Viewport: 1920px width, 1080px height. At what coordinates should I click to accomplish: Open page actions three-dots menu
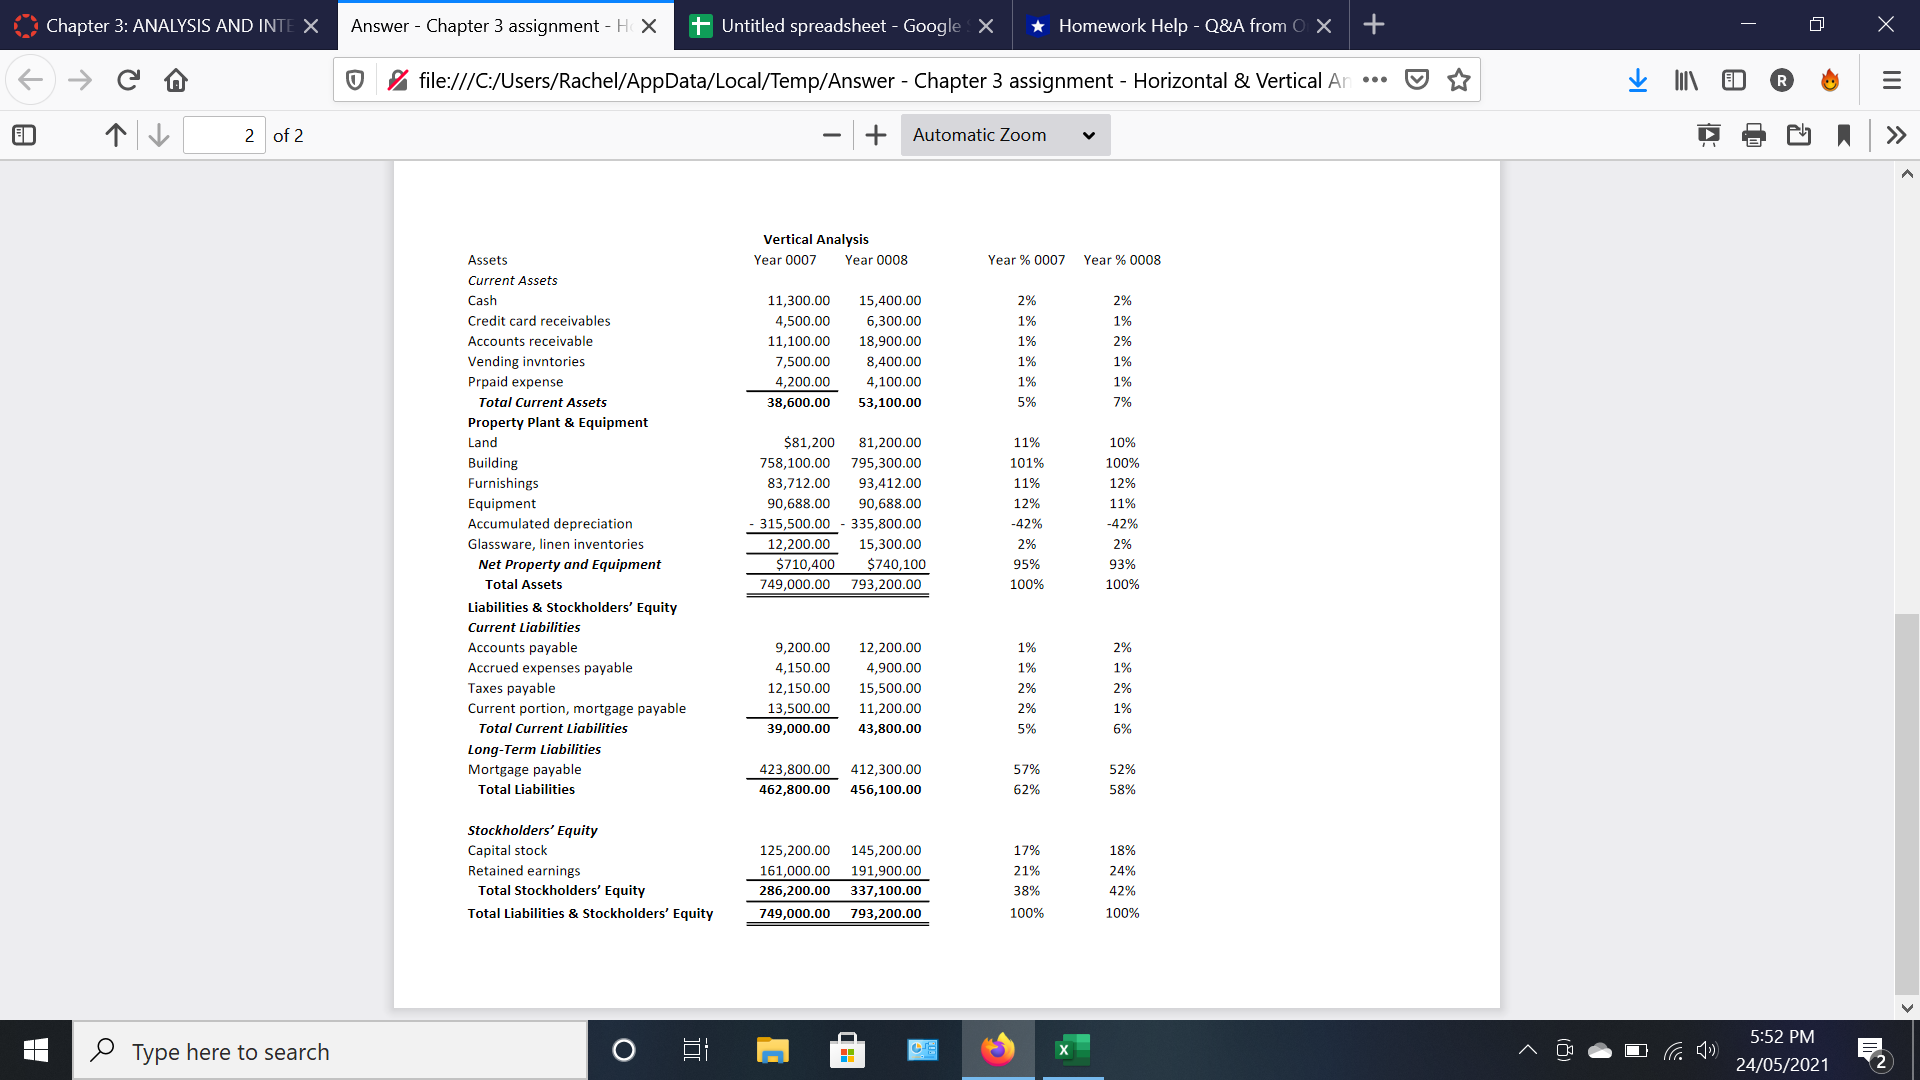[x=1375, y=80]
